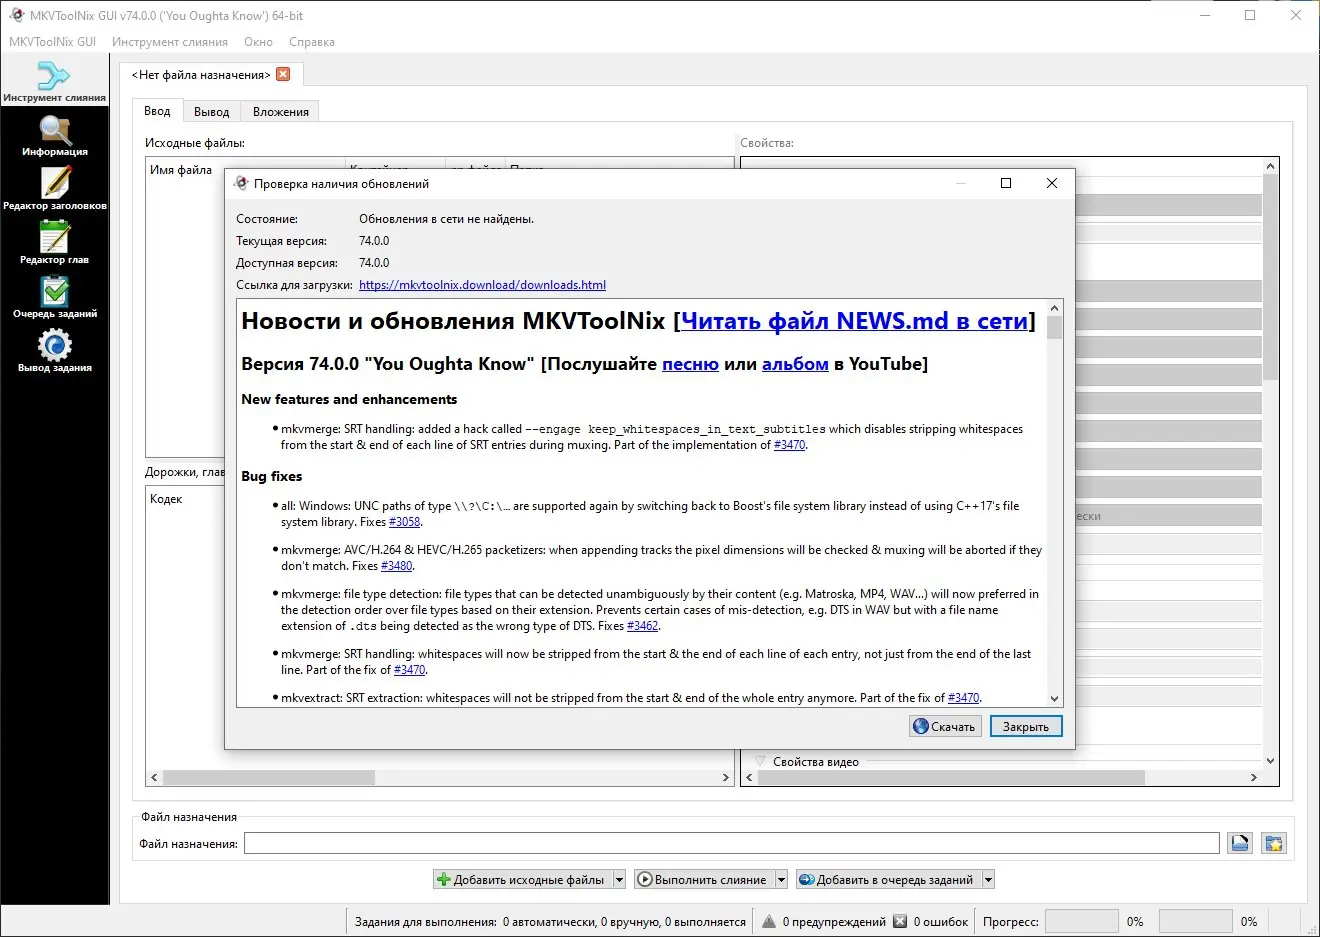The width and height of the screenshot is (1320, 937).
Task: Select the <Нет файла назначения> tab
Action: pyautogui.click(x=201, y=75)
